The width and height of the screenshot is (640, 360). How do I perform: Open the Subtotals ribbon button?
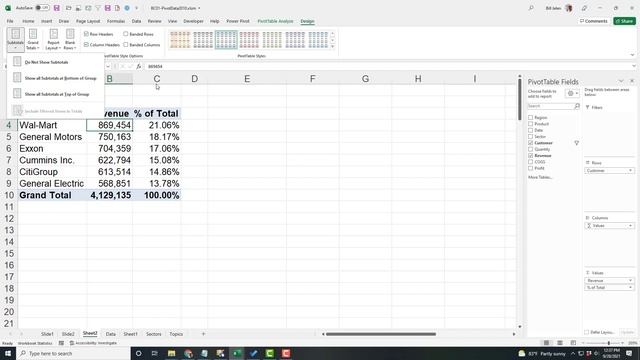pyautogui.click(x=15, y=40)
